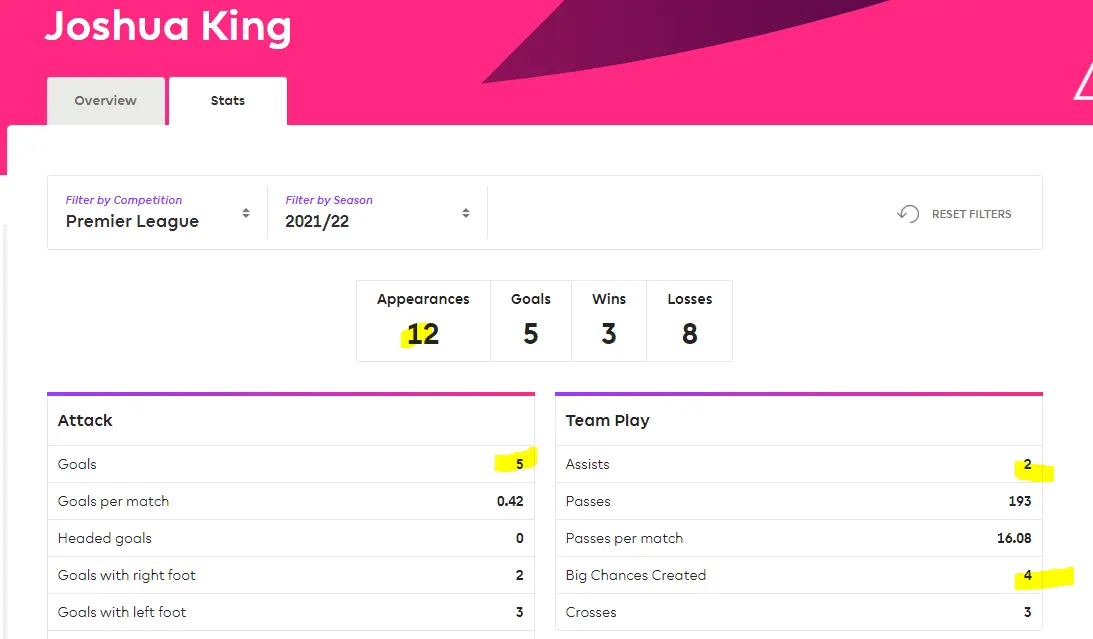Open the Filter by Season dropdown

[377, 213]
